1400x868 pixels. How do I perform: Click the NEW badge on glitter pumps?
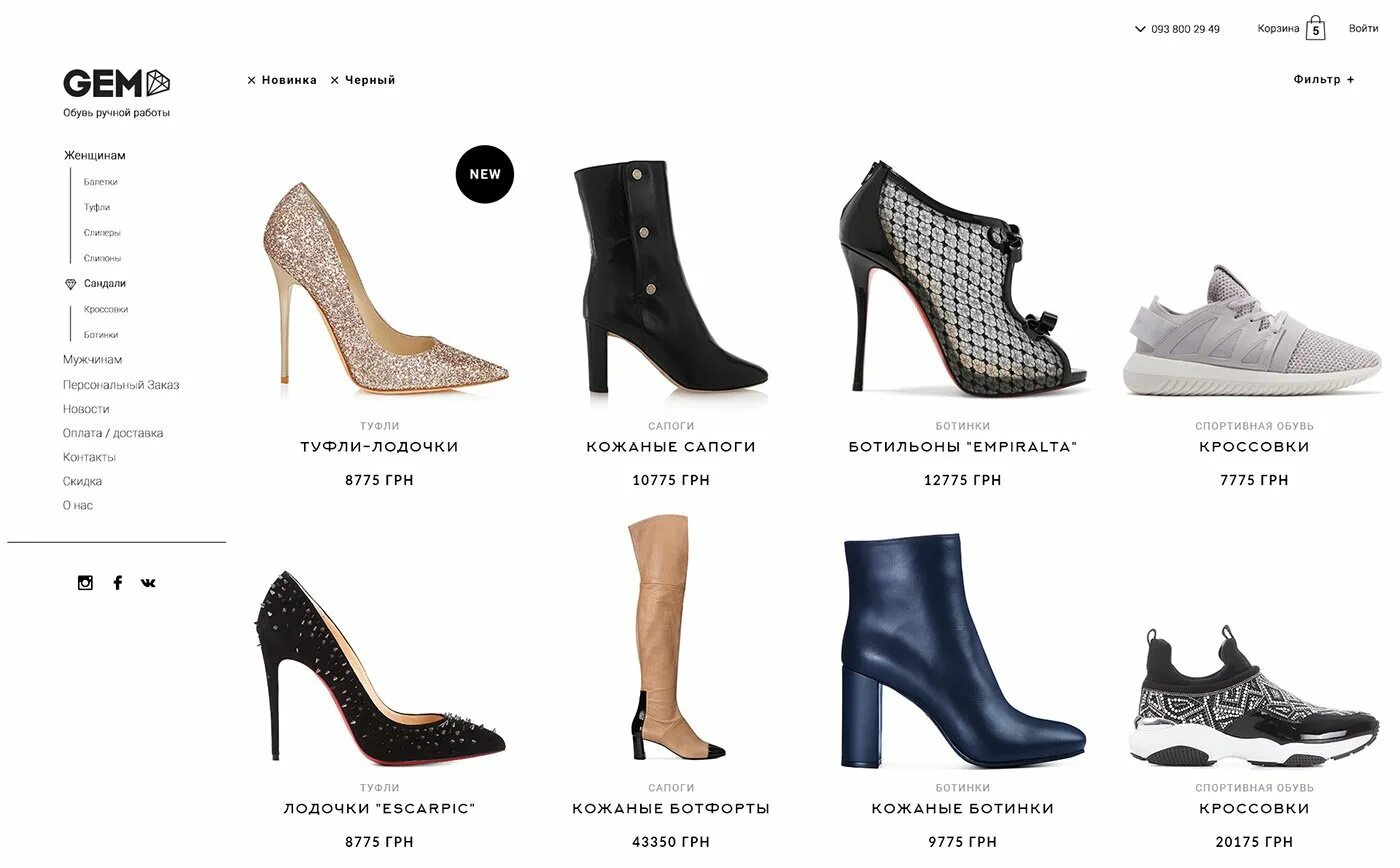(x=485, y=174)
